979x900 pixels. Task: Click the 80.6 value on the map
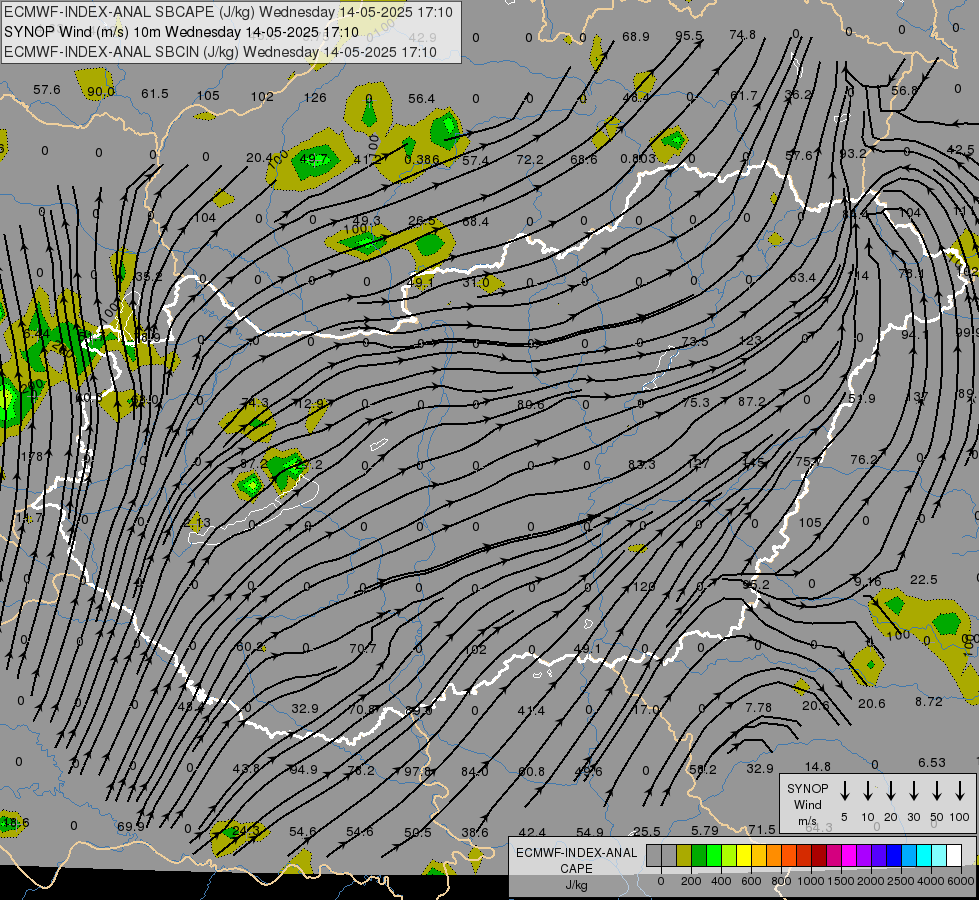pyautogui.click(x=530, y=405)
